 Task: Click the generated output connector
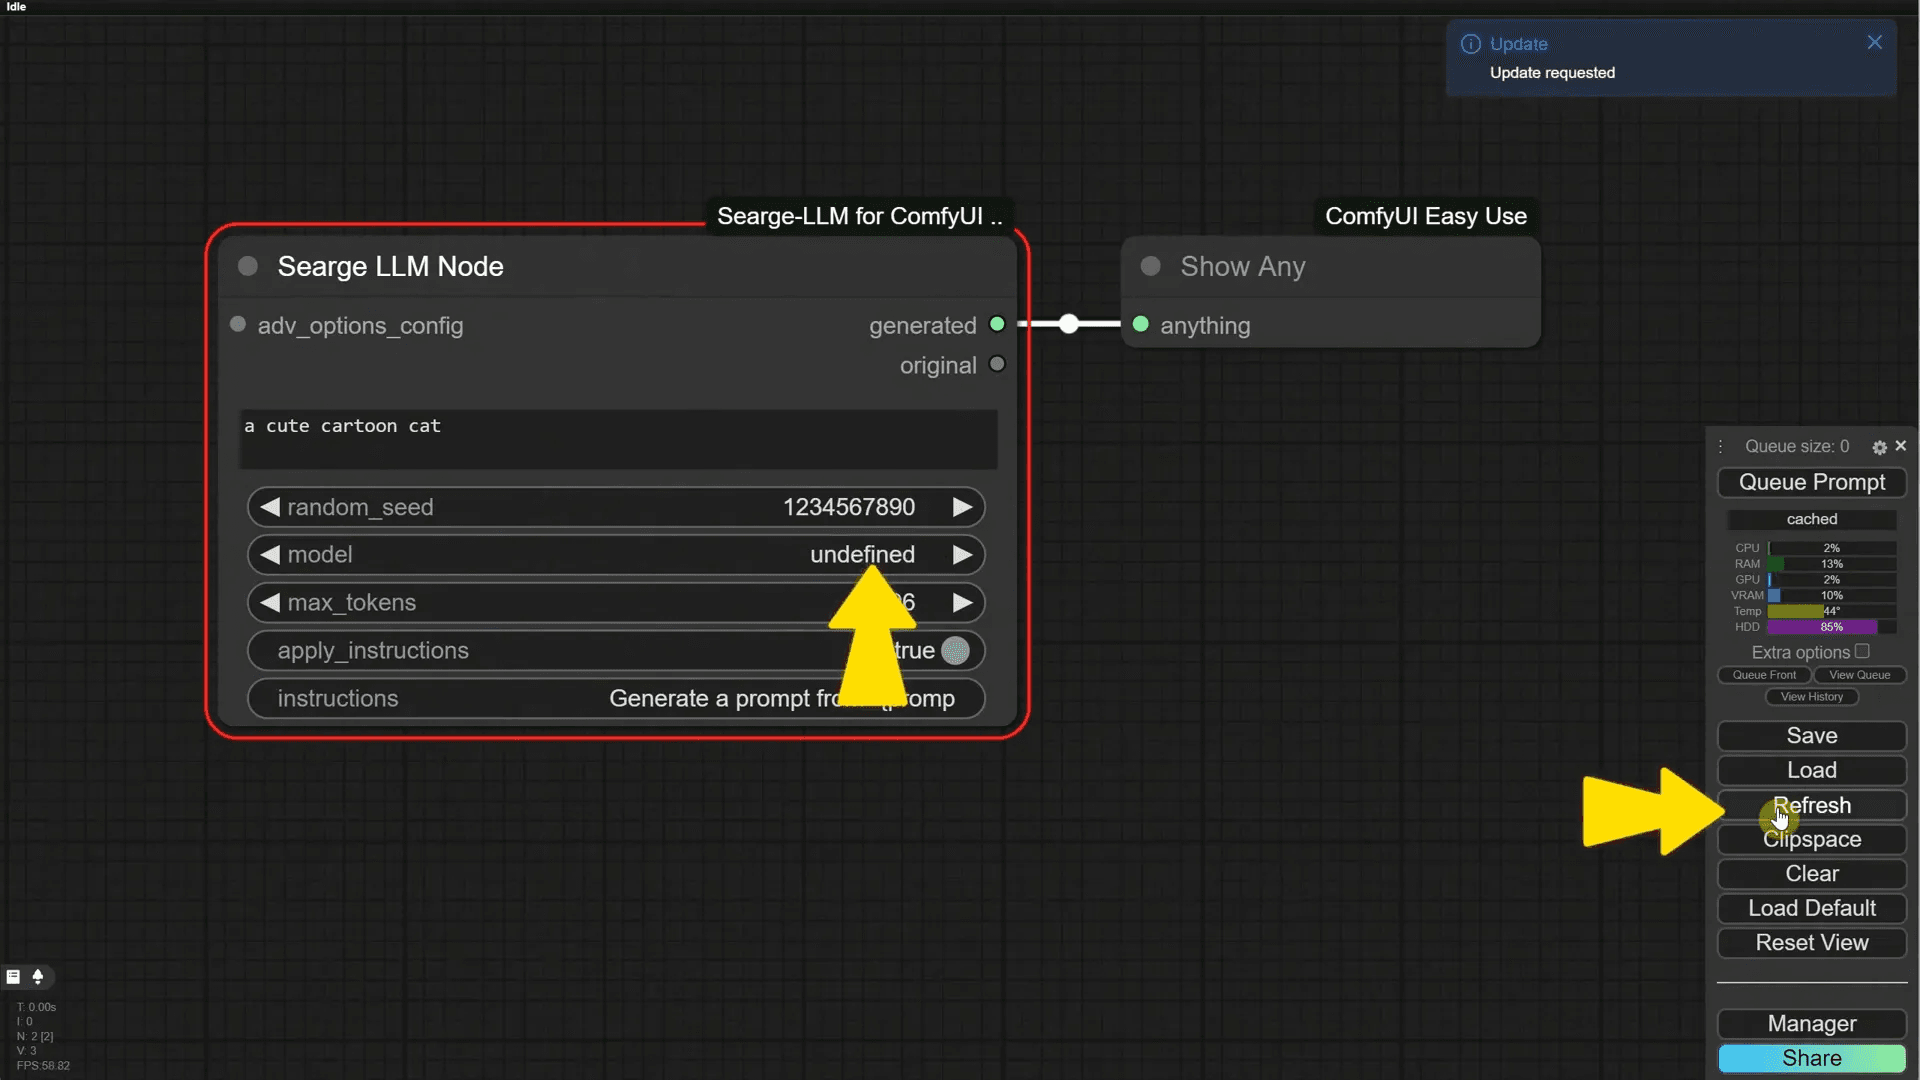997,324
